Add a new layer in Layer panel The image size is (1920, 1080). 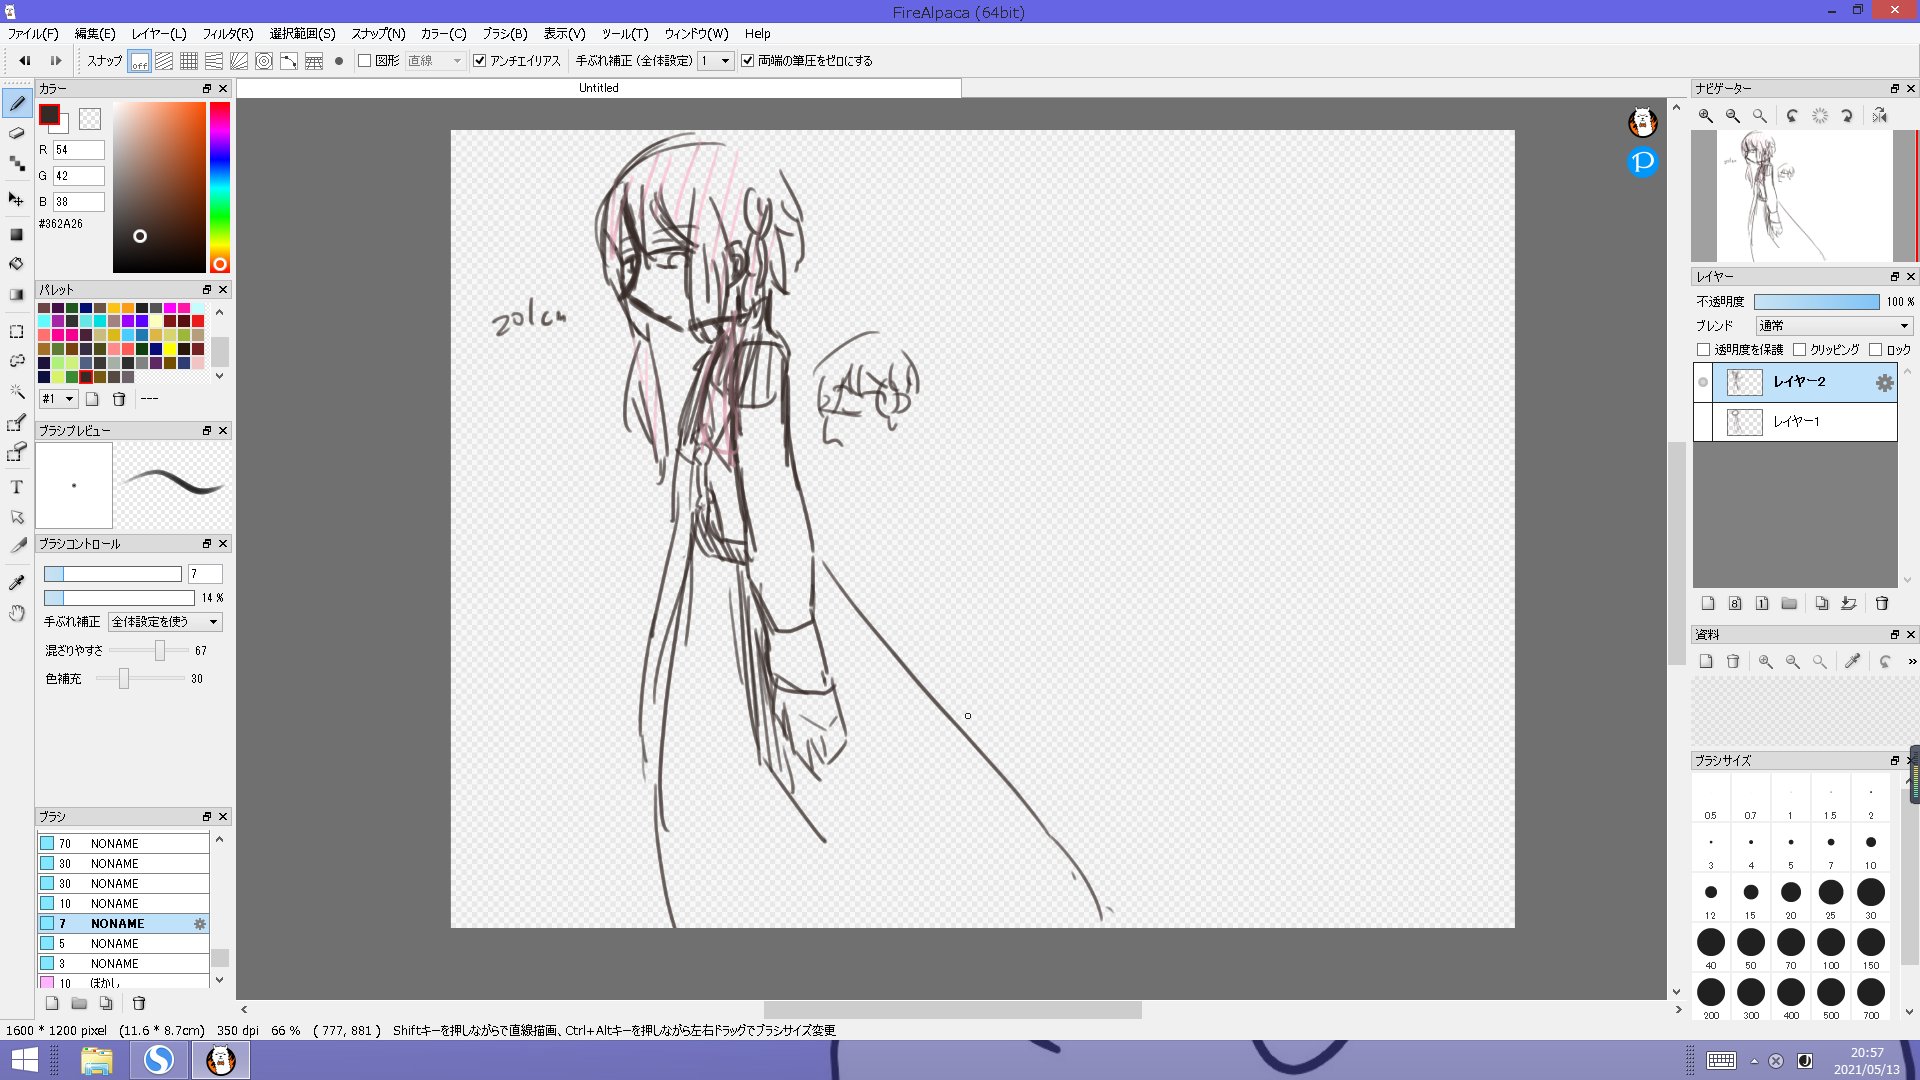[x=1708, y=603]
